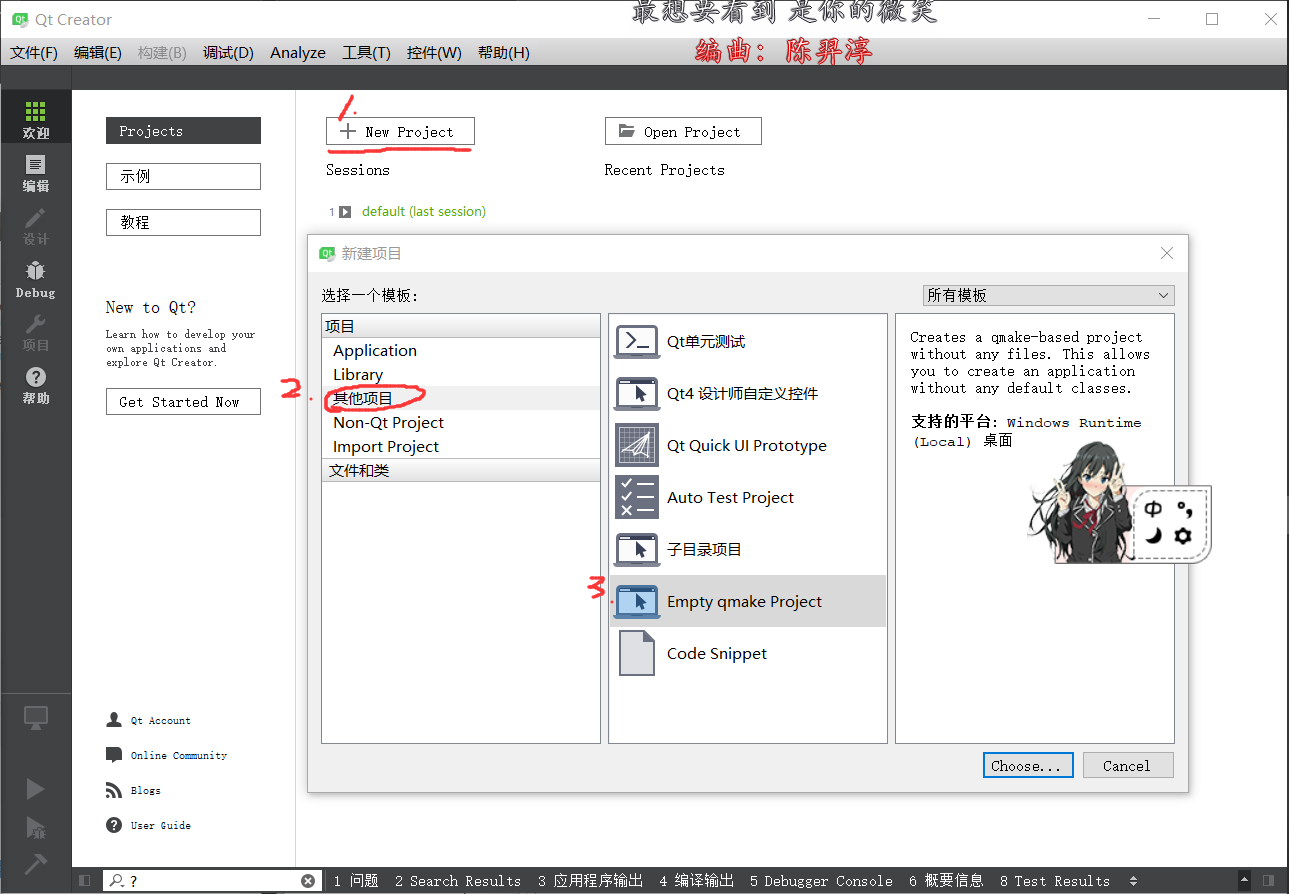The width and height of the screenshot is (1289, 894).
Task: Open the 所有模板 template filter dropdown
Action: point(1048,295)
